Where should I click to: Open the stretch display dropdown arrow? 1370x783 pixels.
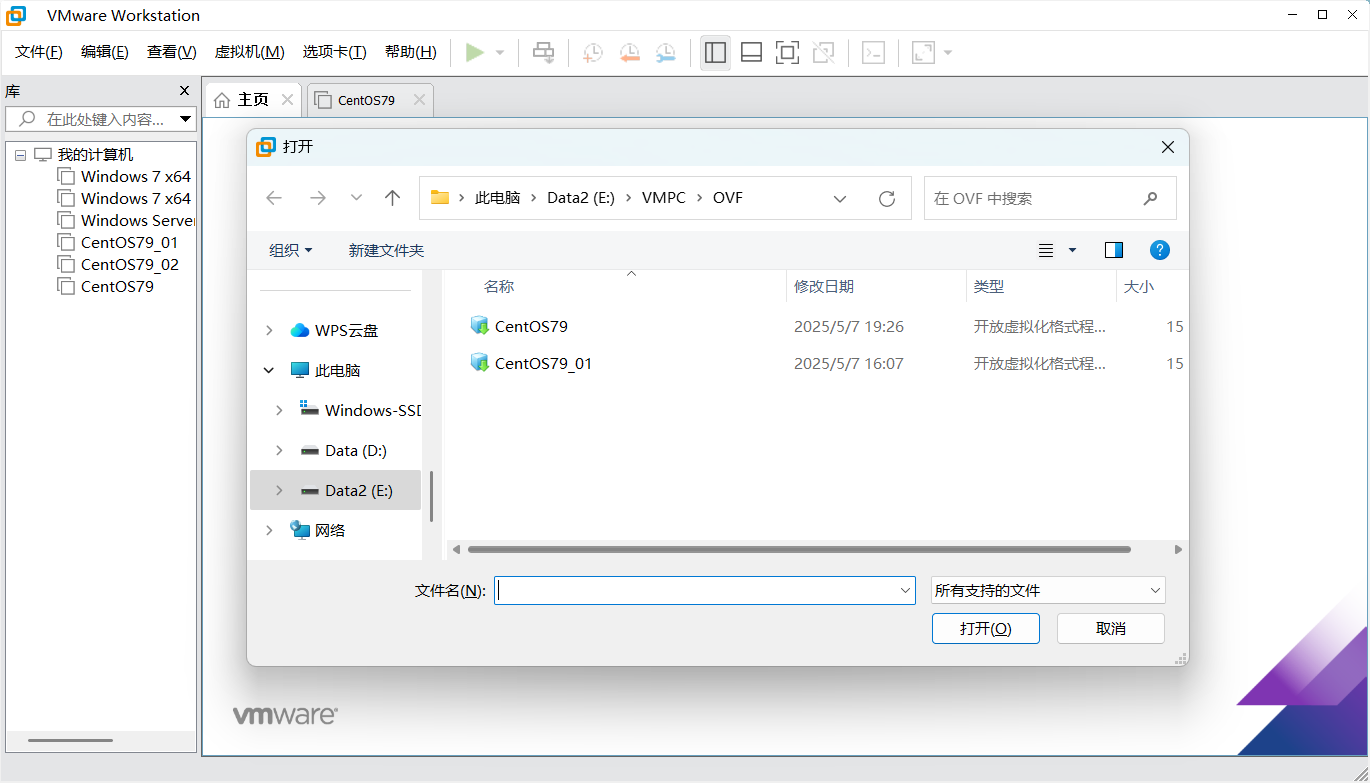point(948,53)
